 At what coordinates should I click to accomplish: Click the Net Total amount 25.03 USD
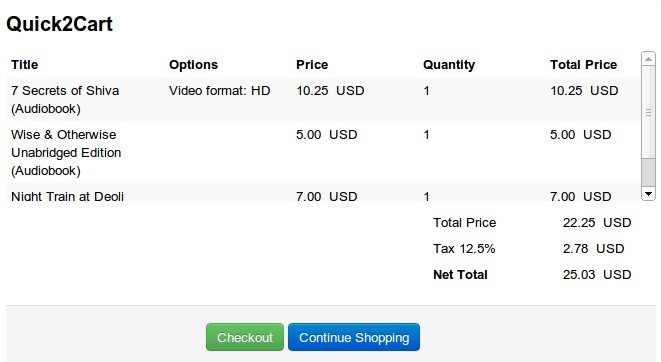[x=597, y=274]
